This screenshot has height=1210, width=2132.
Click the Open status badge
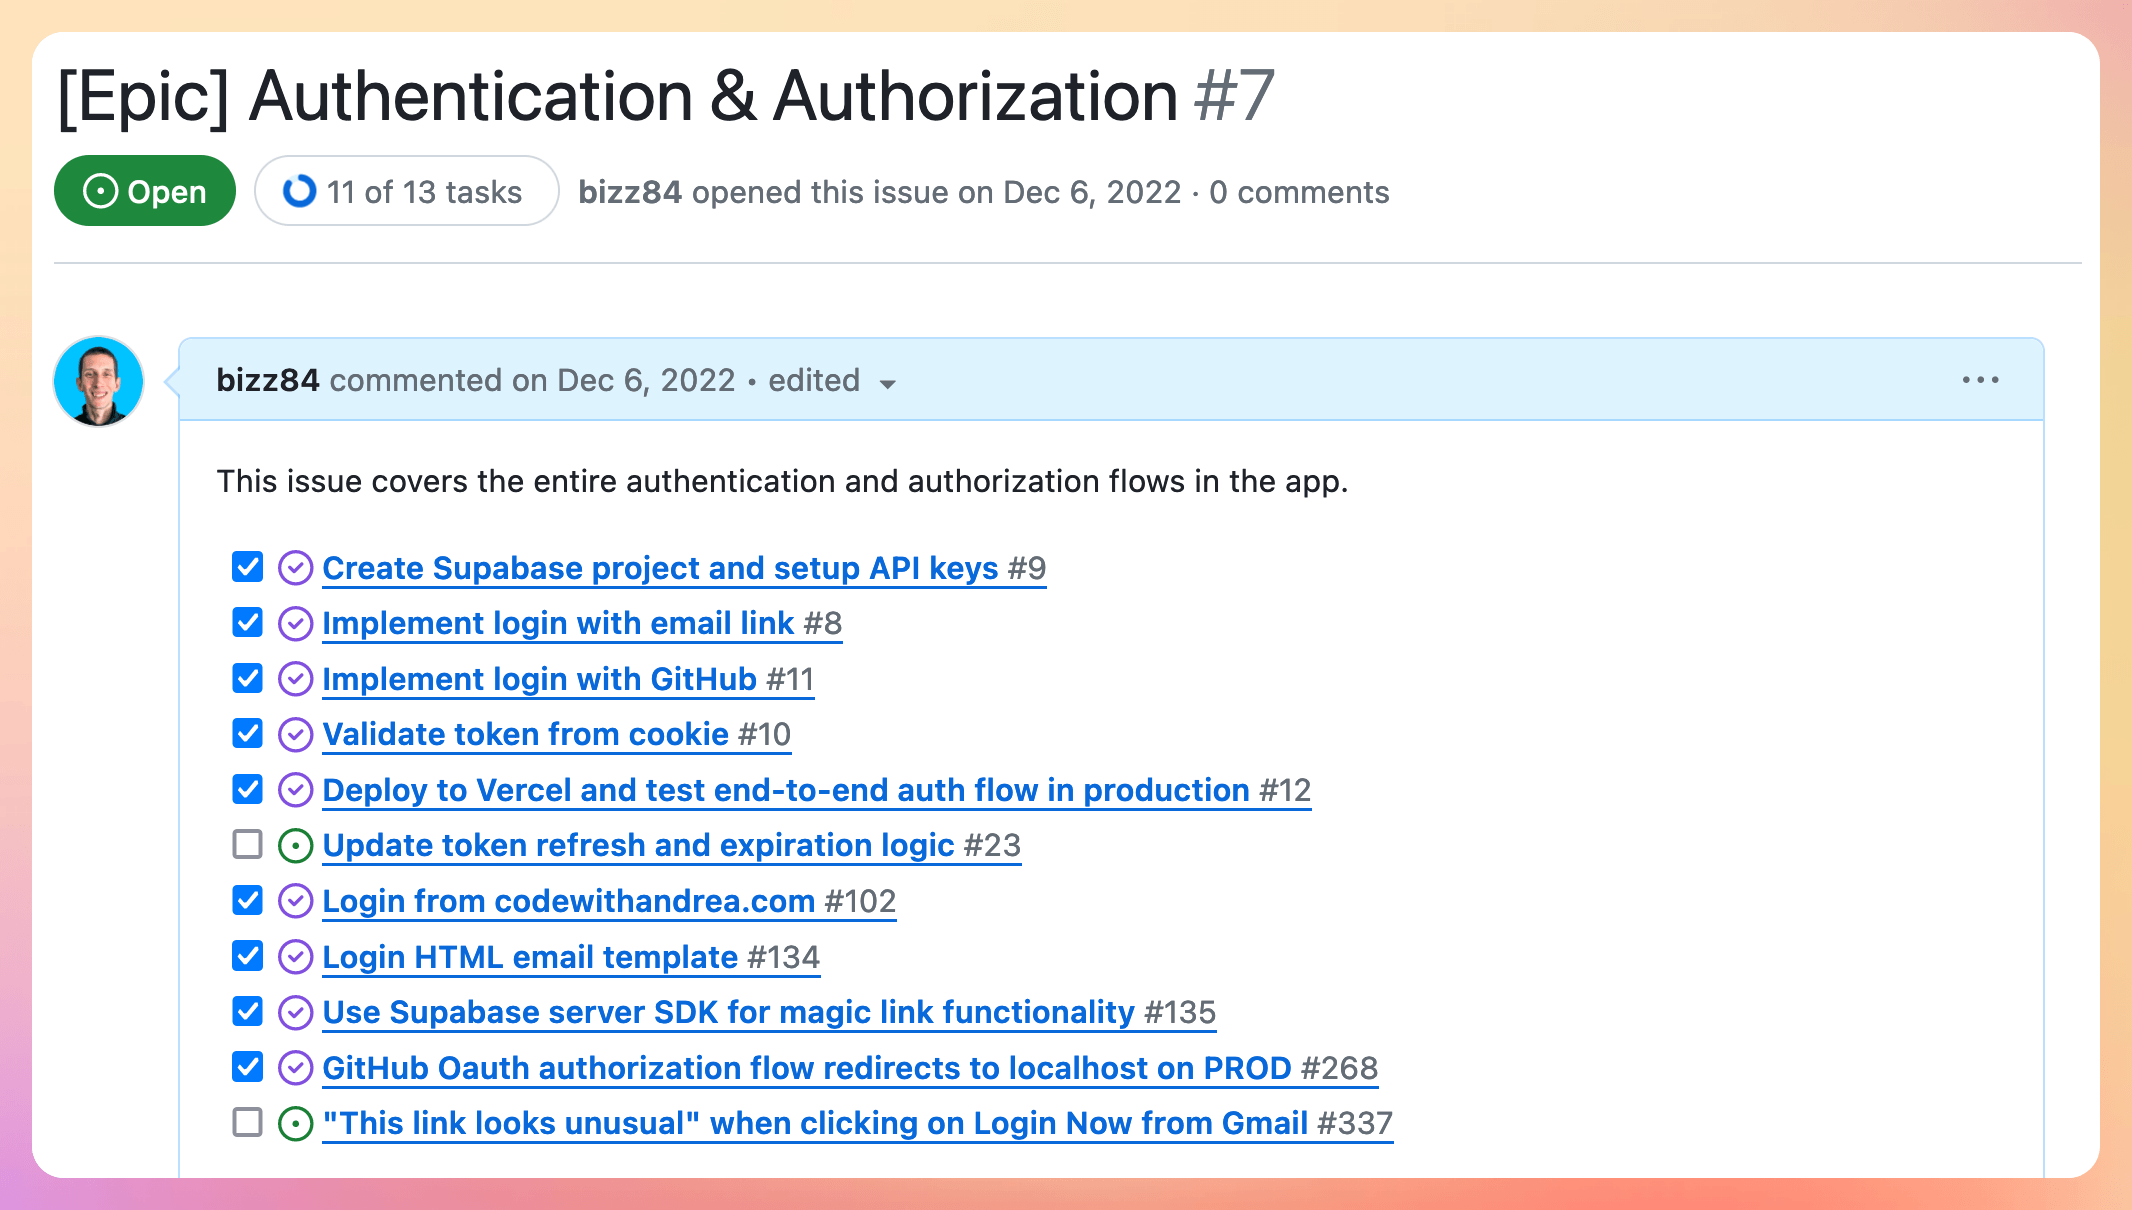point(144,190)
